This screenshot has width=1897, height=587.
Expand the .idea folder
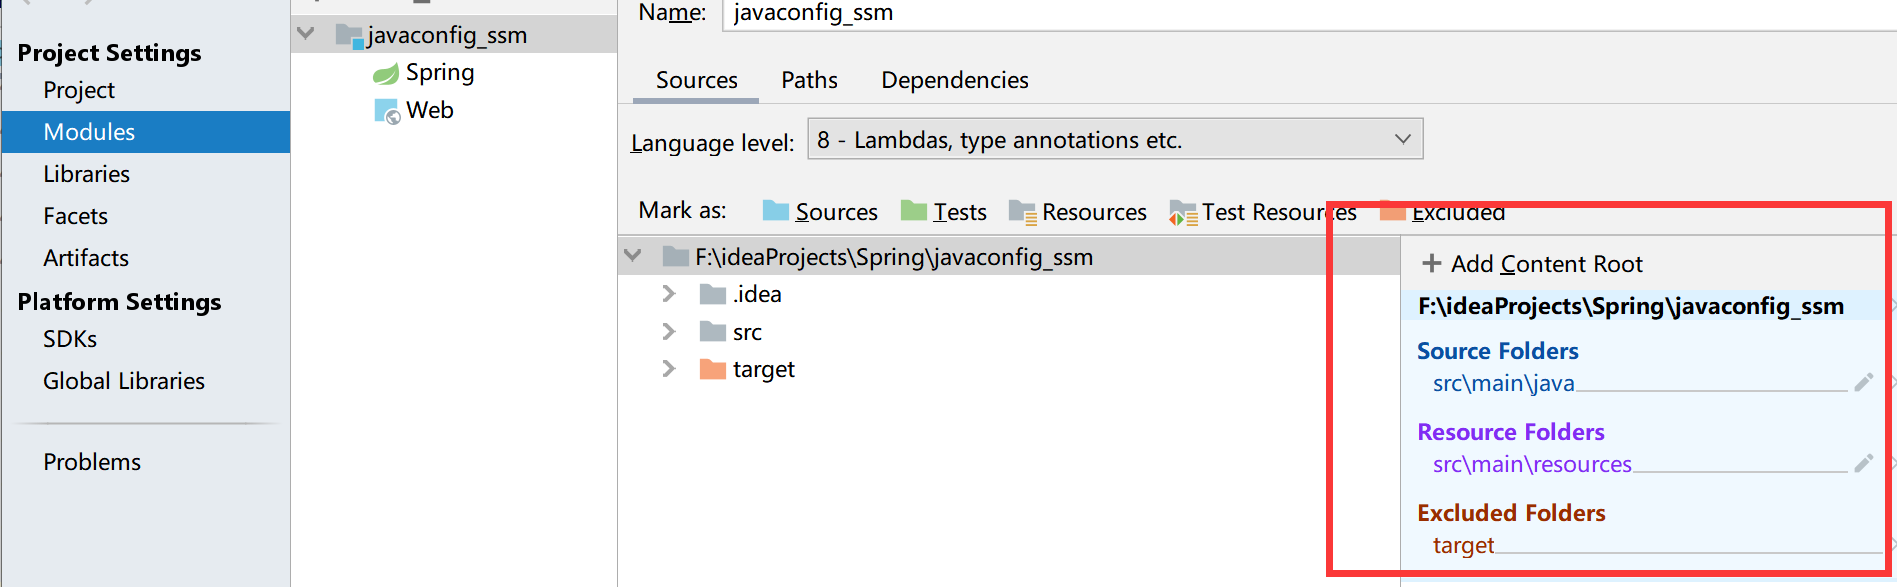(669, 294)
